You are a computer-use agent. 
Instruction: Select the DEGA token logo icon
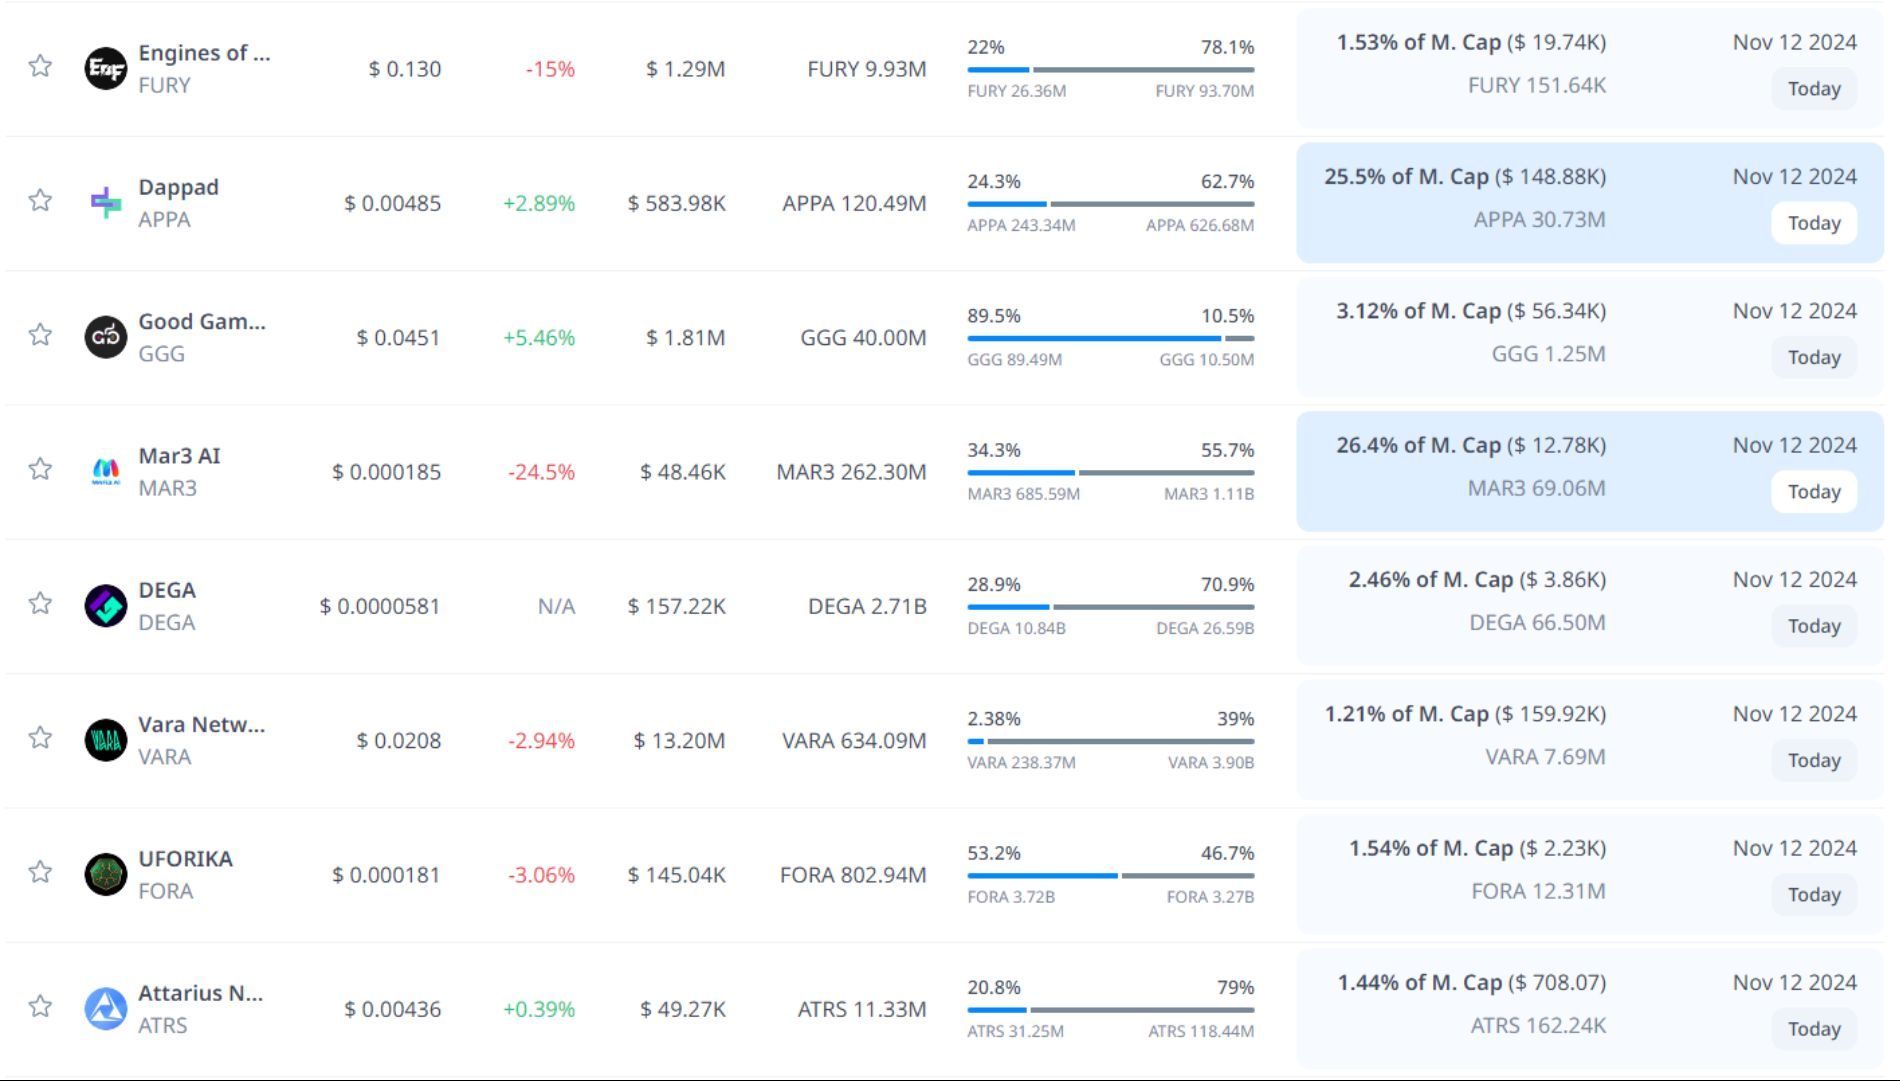click(105, 606)
